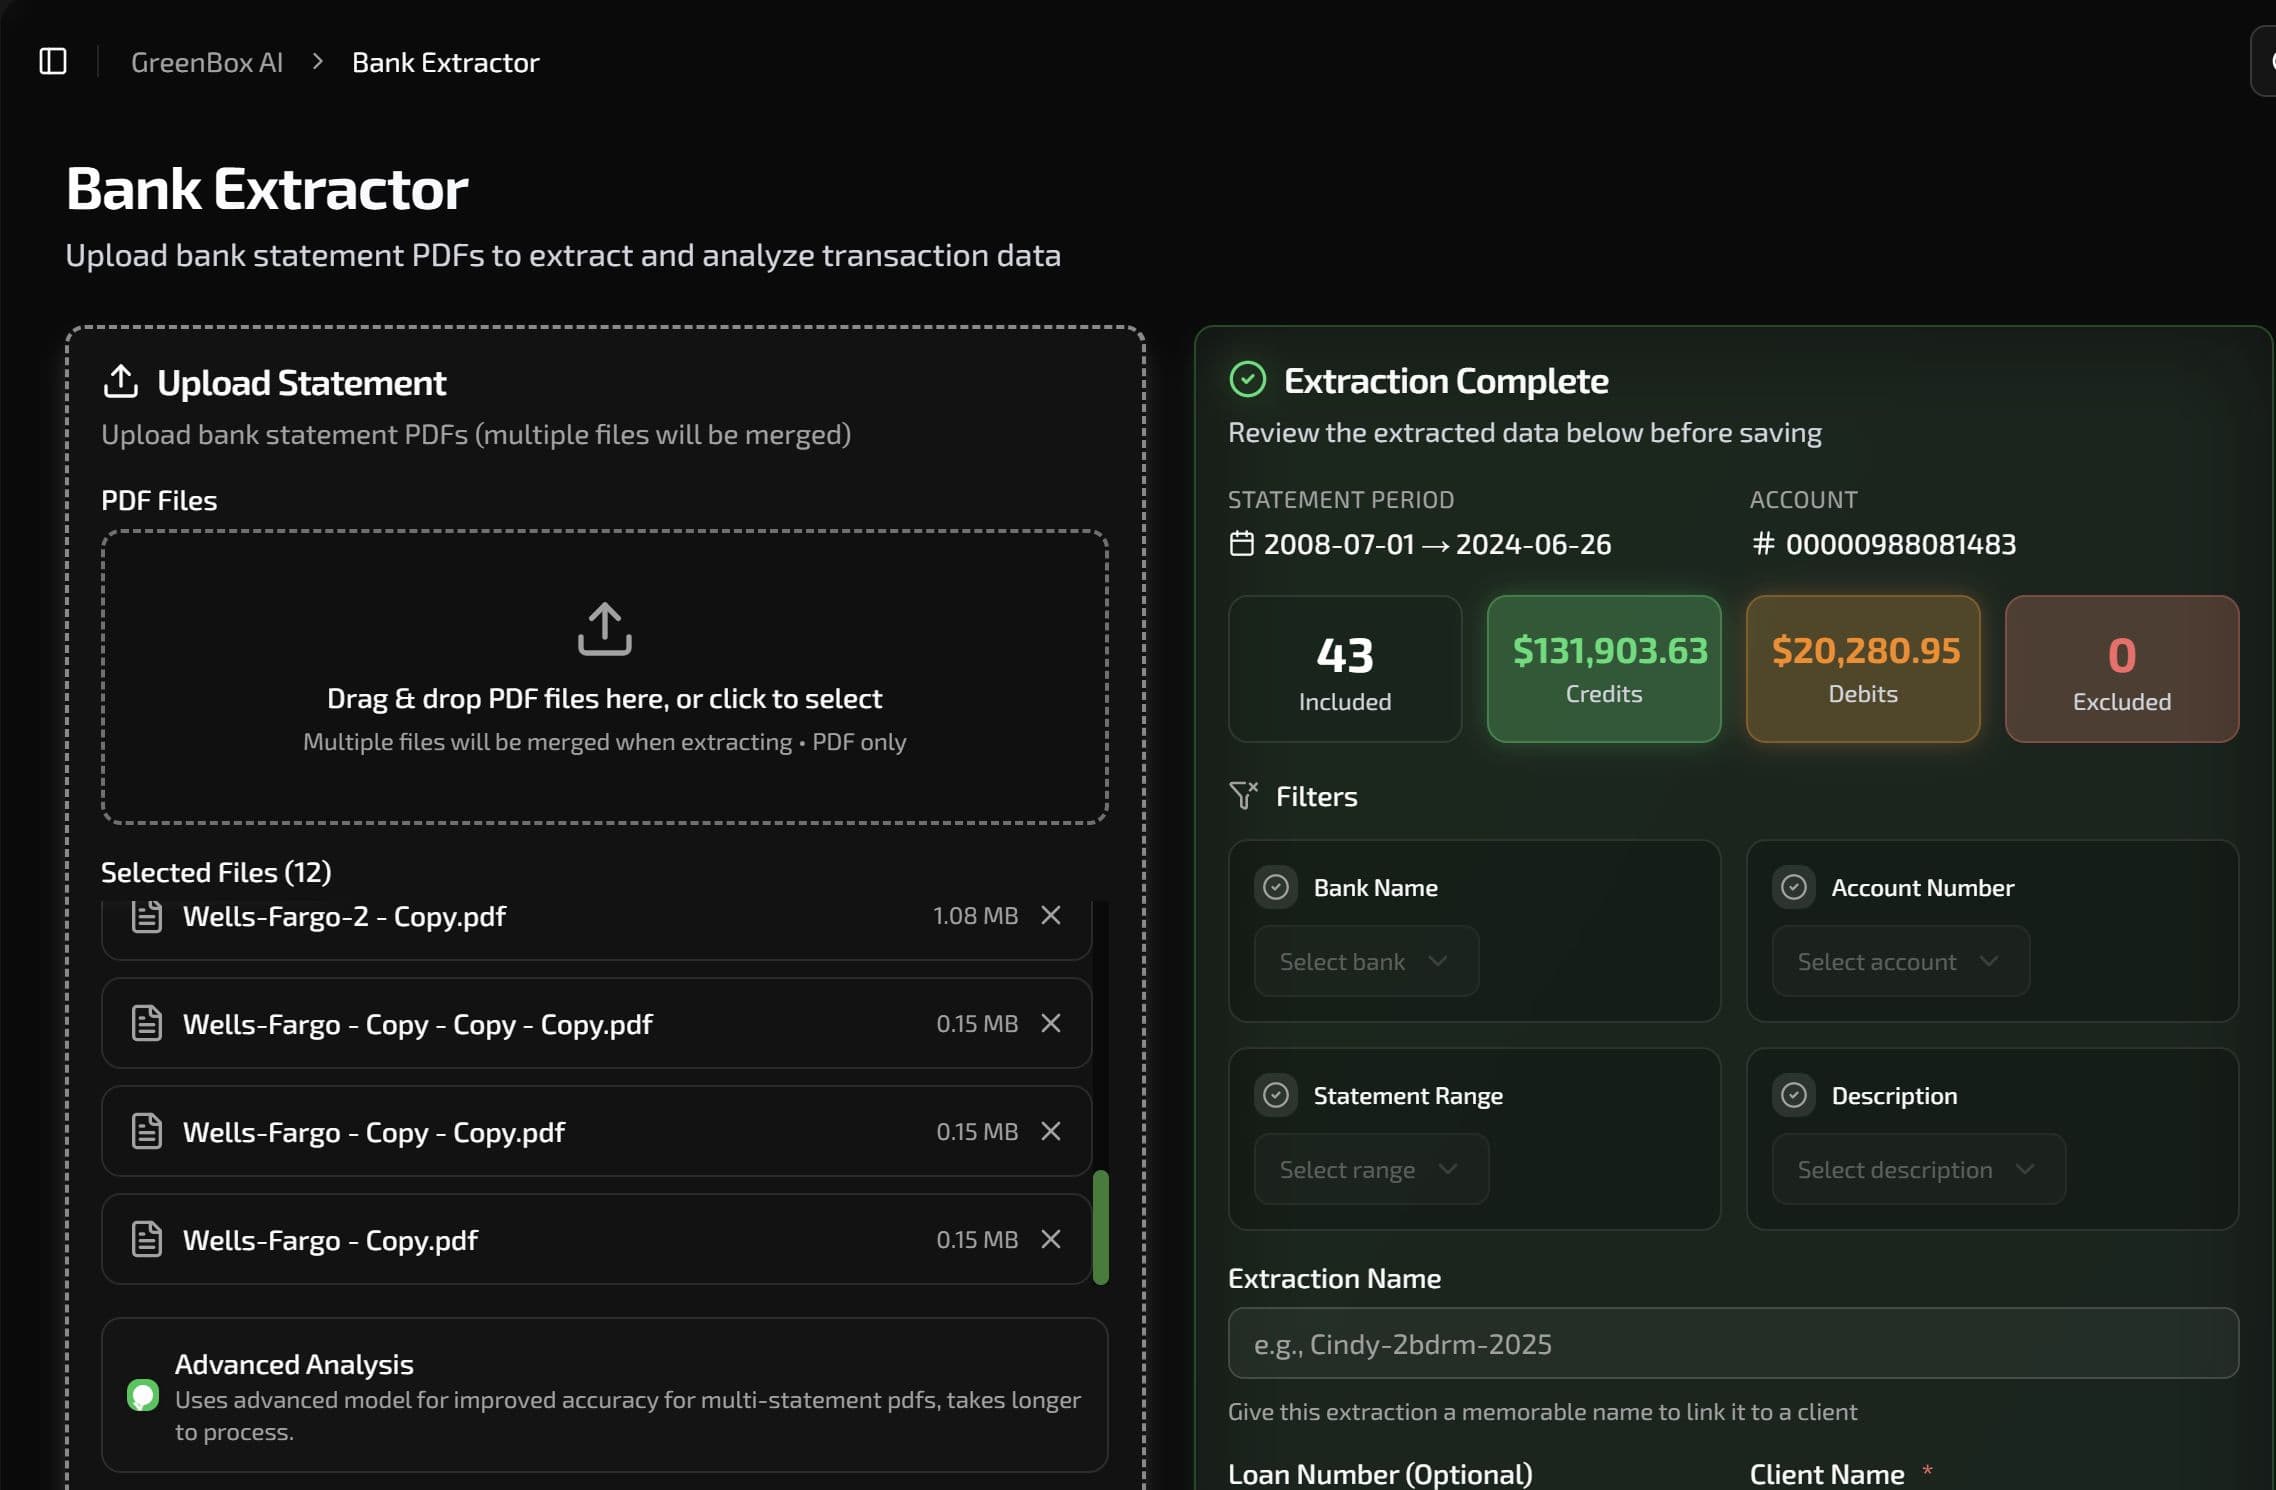Open the Bank Extractor breadcrumb
The width and height of the screenshot is (2276, 1490).
446,62
